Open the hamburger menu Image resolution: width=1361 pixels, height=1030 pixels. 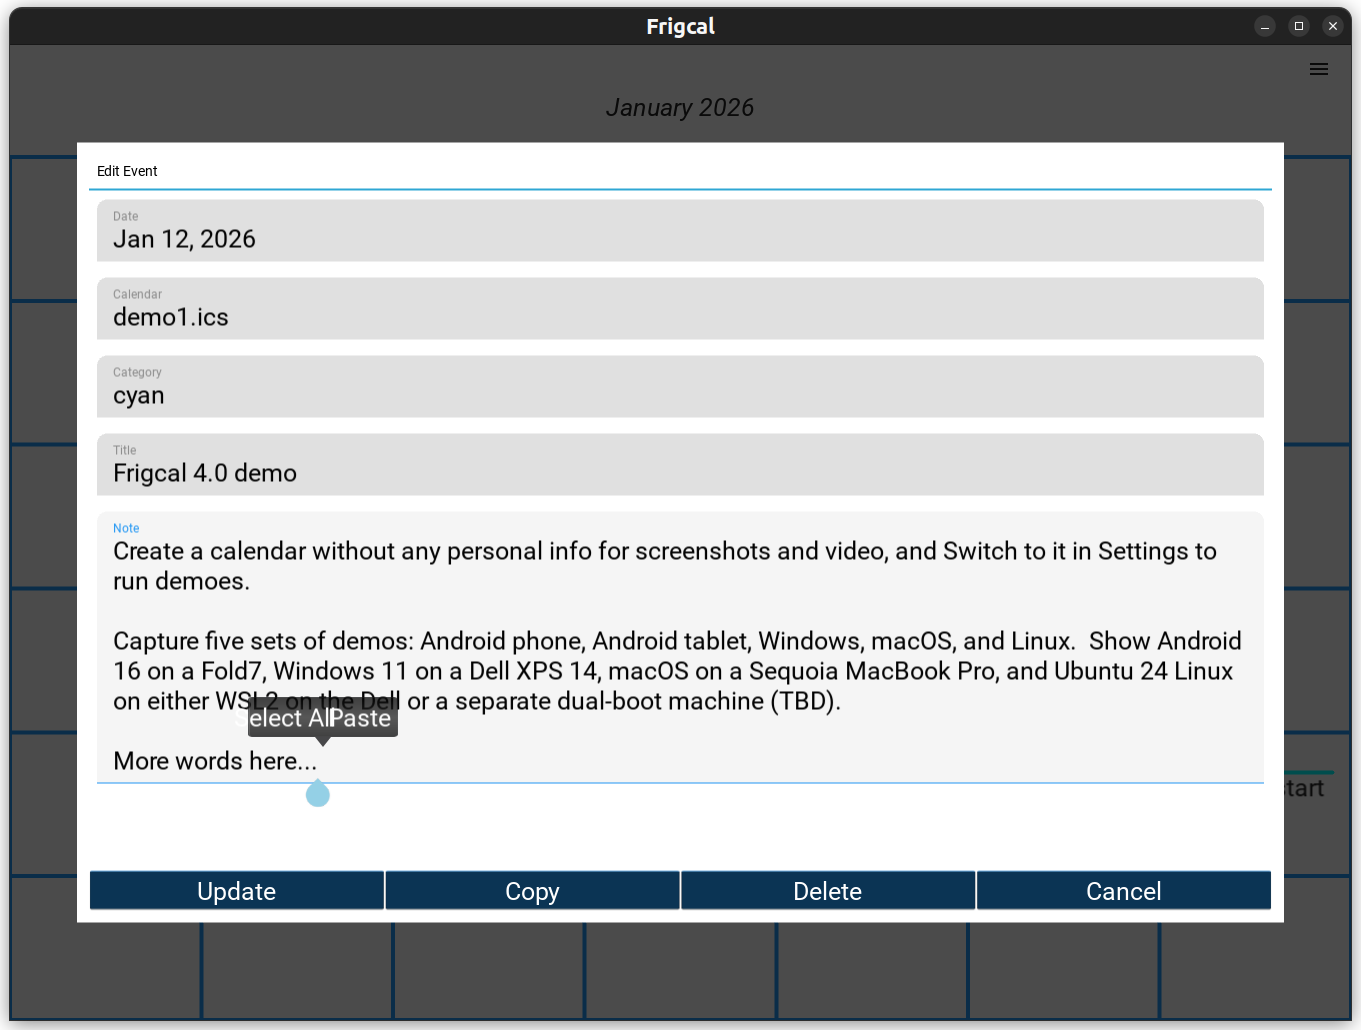(x=1318, y=69)
